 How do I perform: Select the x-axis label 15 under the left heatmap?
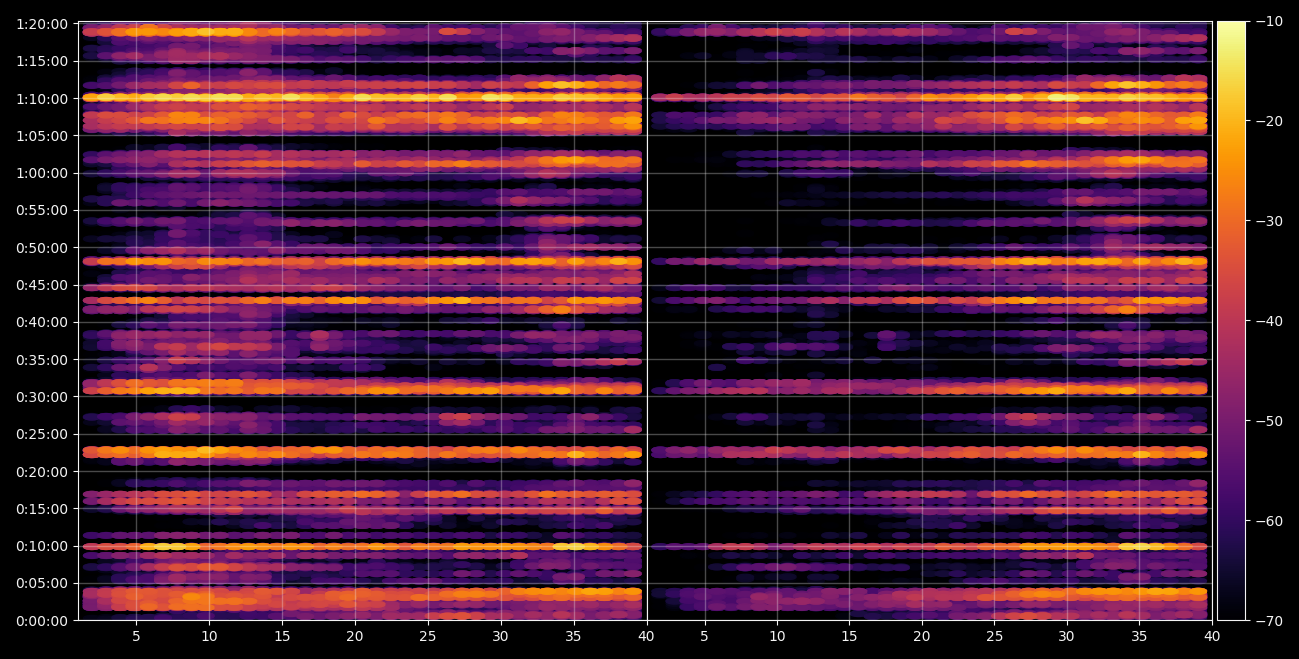(x=282, y=636)
